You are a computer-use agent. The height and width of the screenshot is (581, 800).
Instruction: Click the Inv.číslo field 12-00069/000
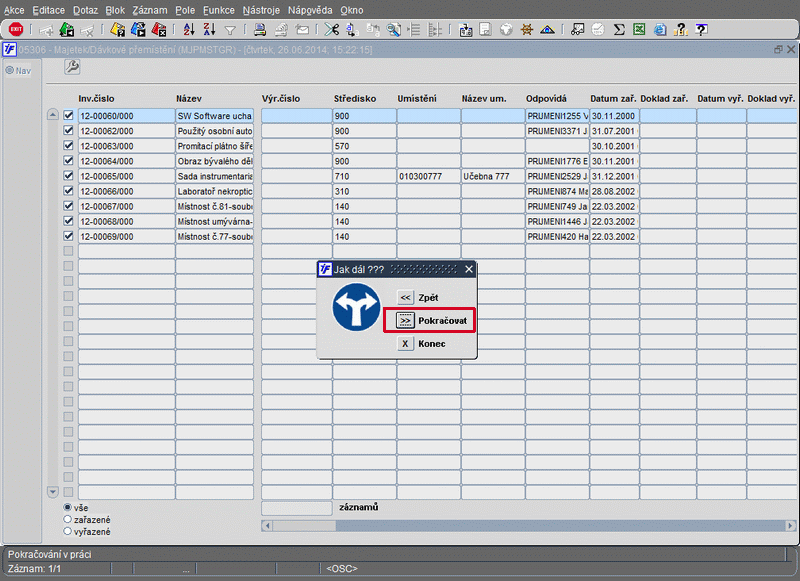[x=126, y=237]
